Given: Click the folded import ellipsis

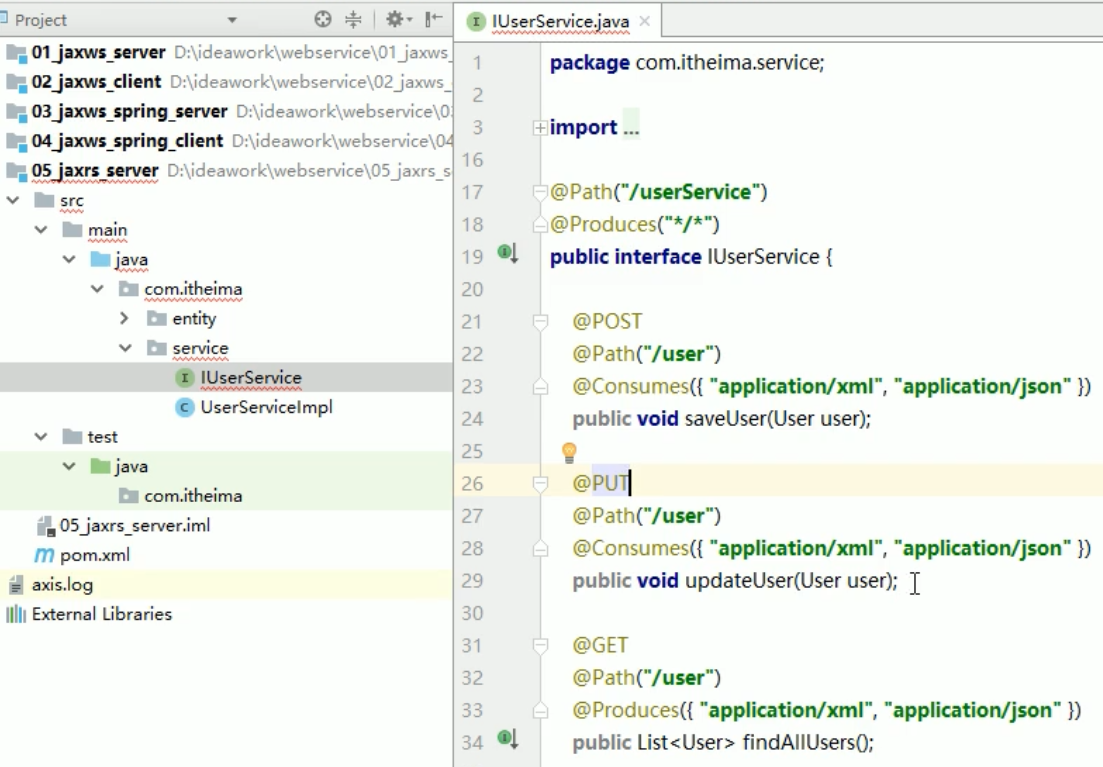Looking at the screenshot, I should pyautogui.click(x=631, y=127).
